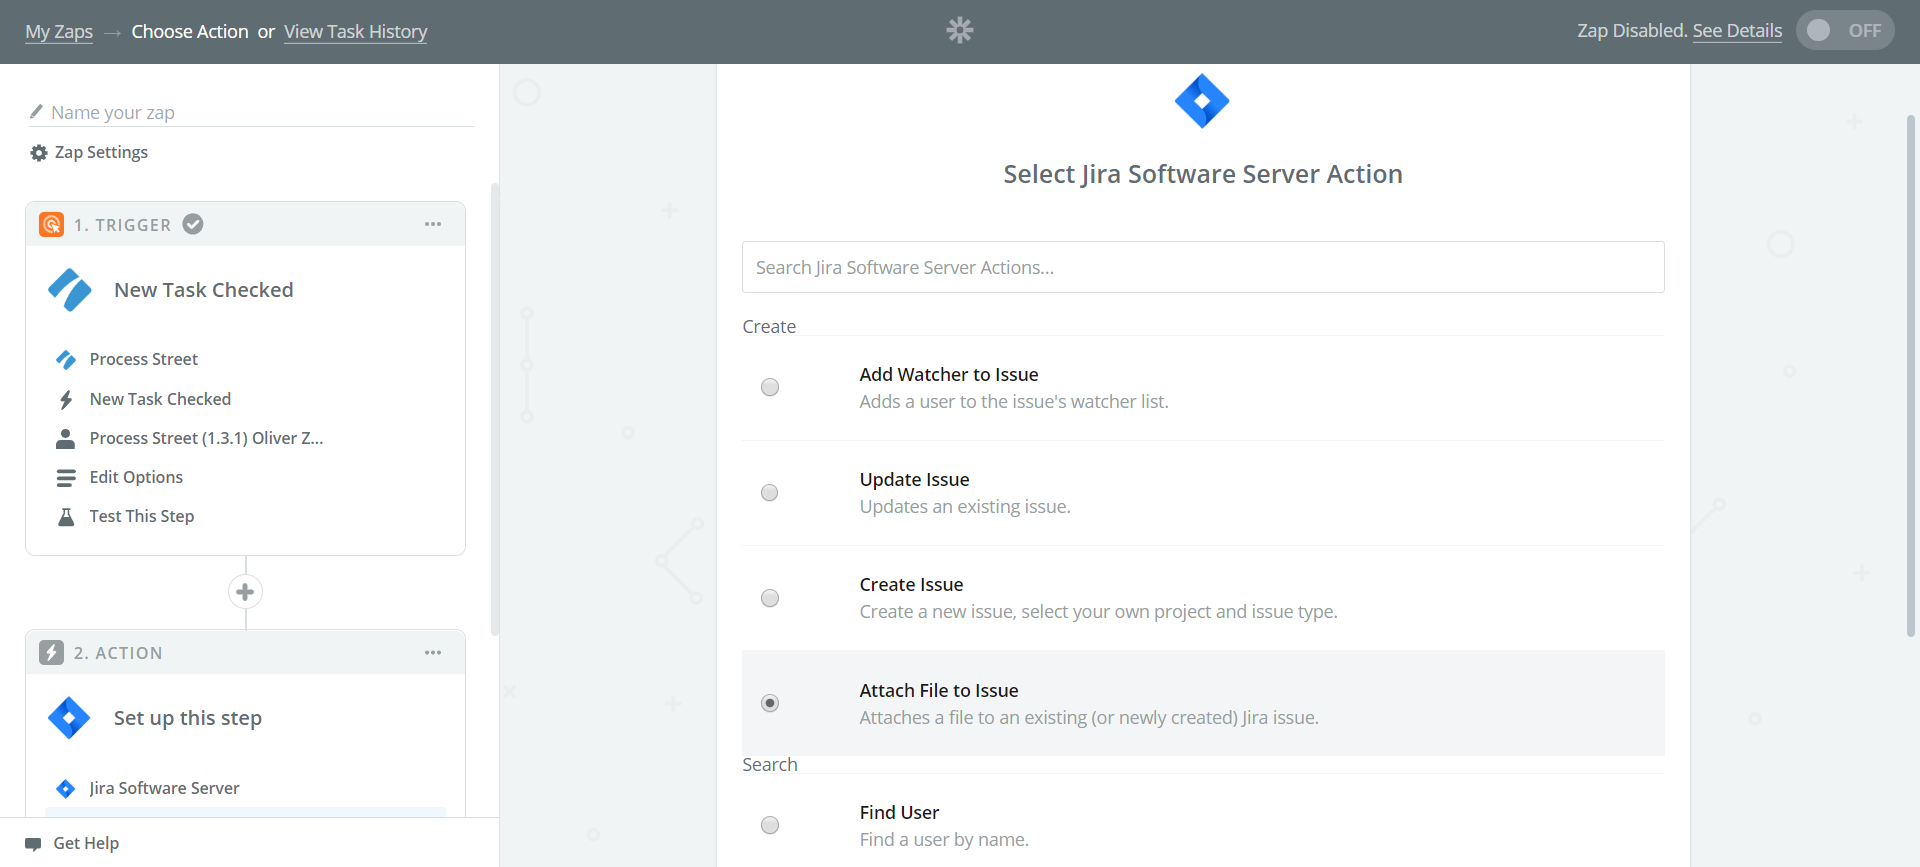
Task: Click the Edit Options lines icon
Action: click(x=66, y=478)
